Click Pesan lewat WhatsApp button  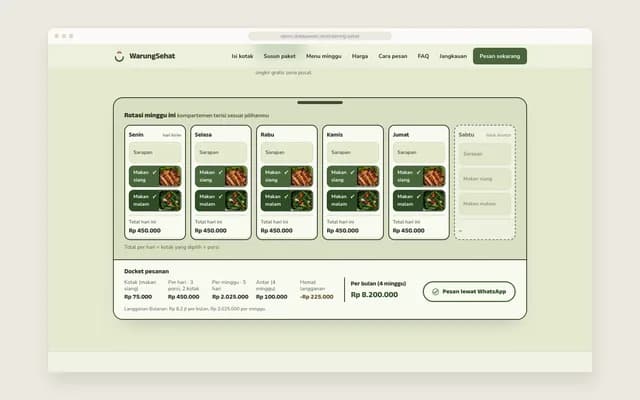(469, 291)
